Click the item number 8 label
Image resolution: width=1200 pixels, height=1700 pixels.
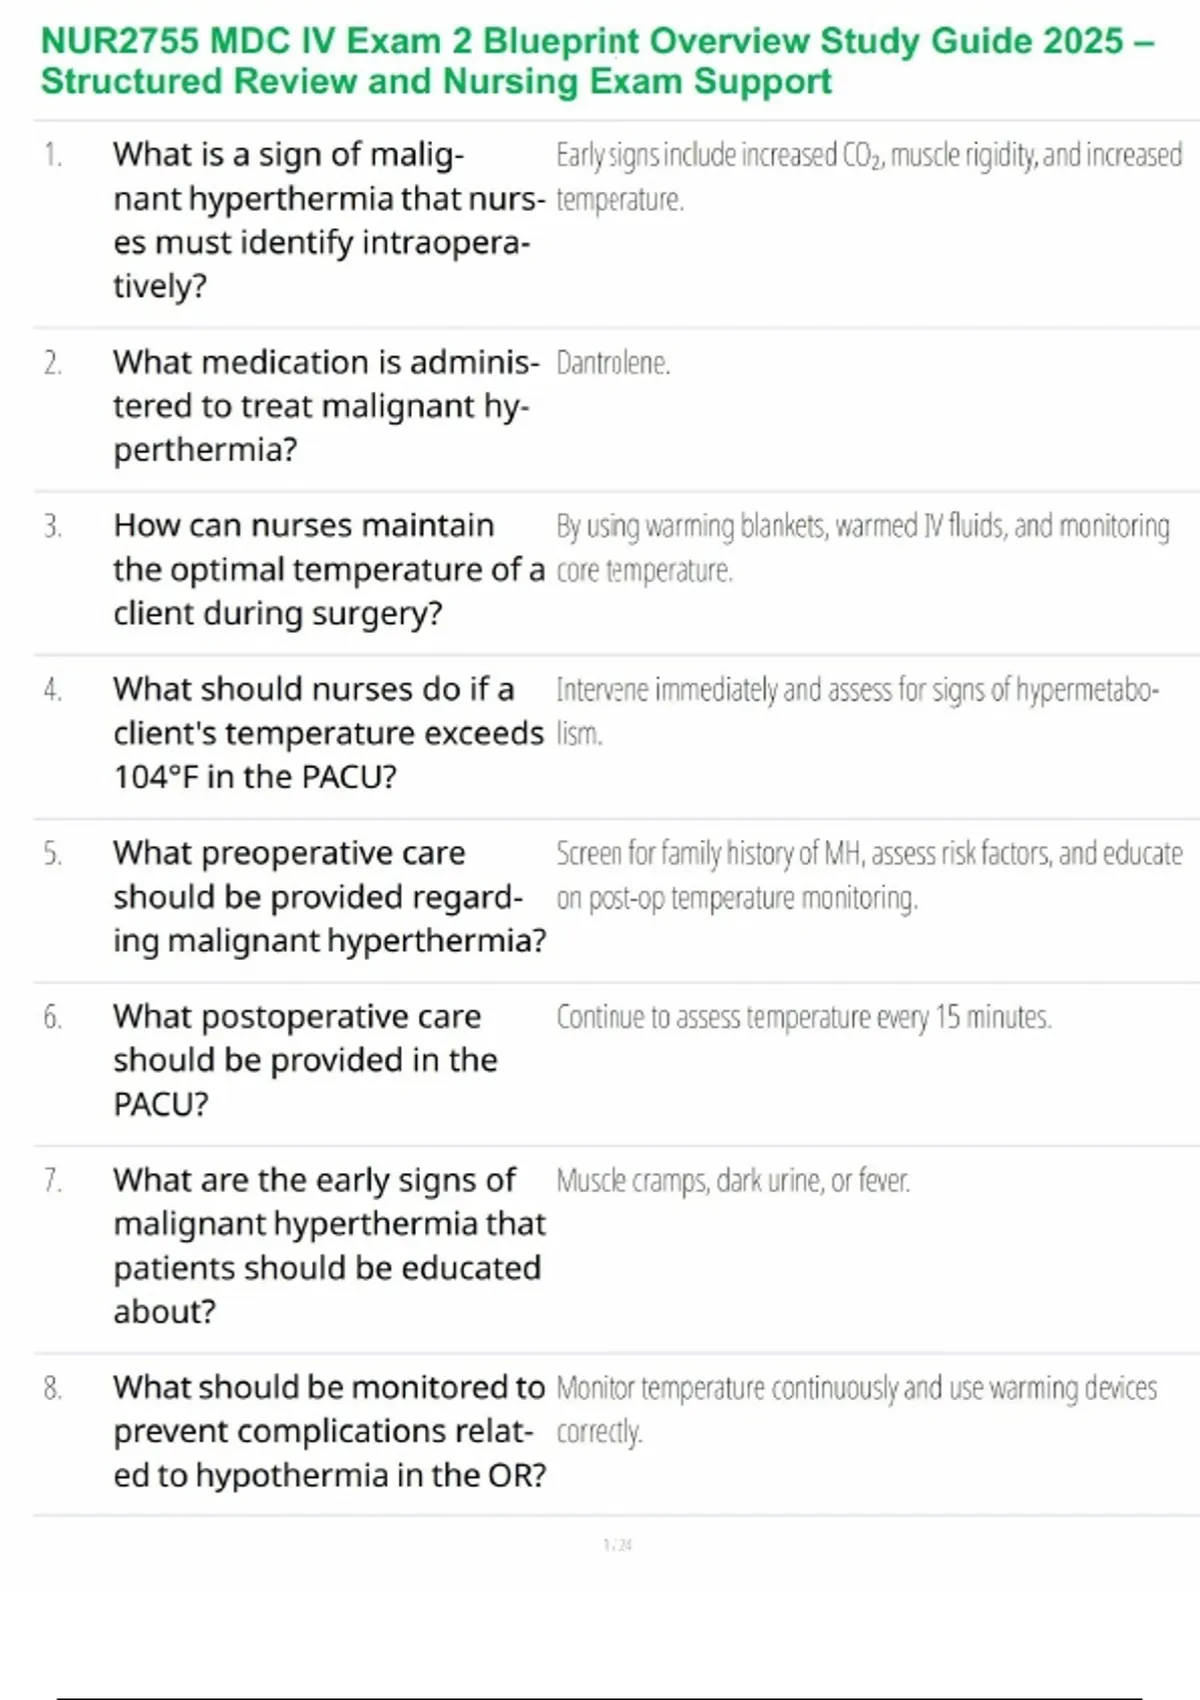coord(53,1388)
